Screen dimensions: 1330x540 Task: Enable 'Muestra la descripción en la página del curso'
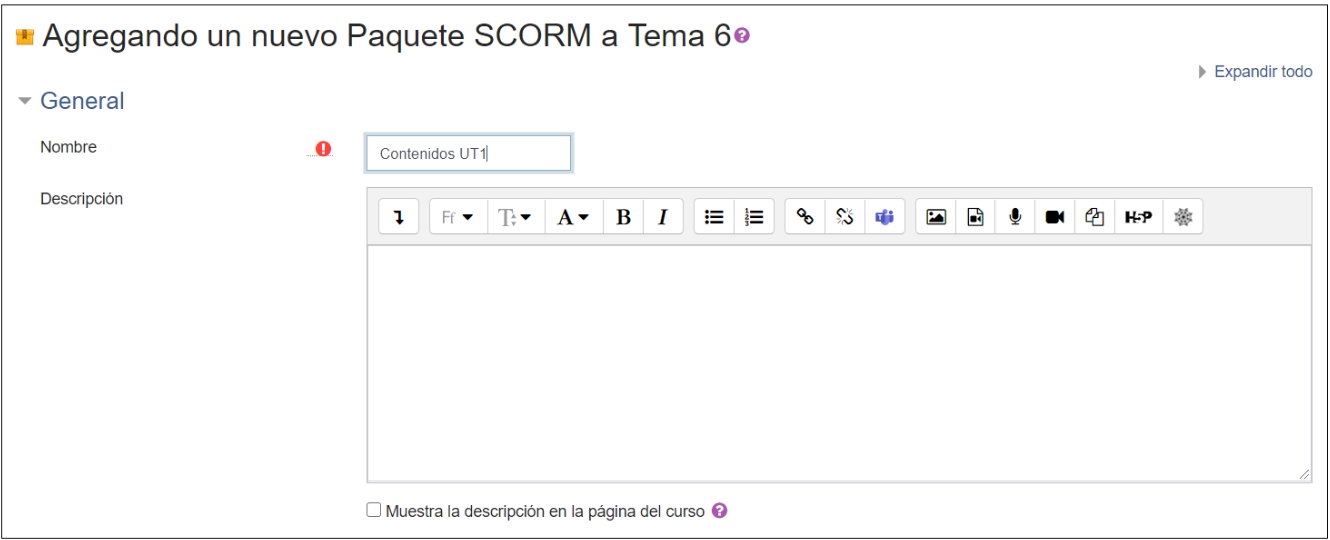[x=374, y=510]
